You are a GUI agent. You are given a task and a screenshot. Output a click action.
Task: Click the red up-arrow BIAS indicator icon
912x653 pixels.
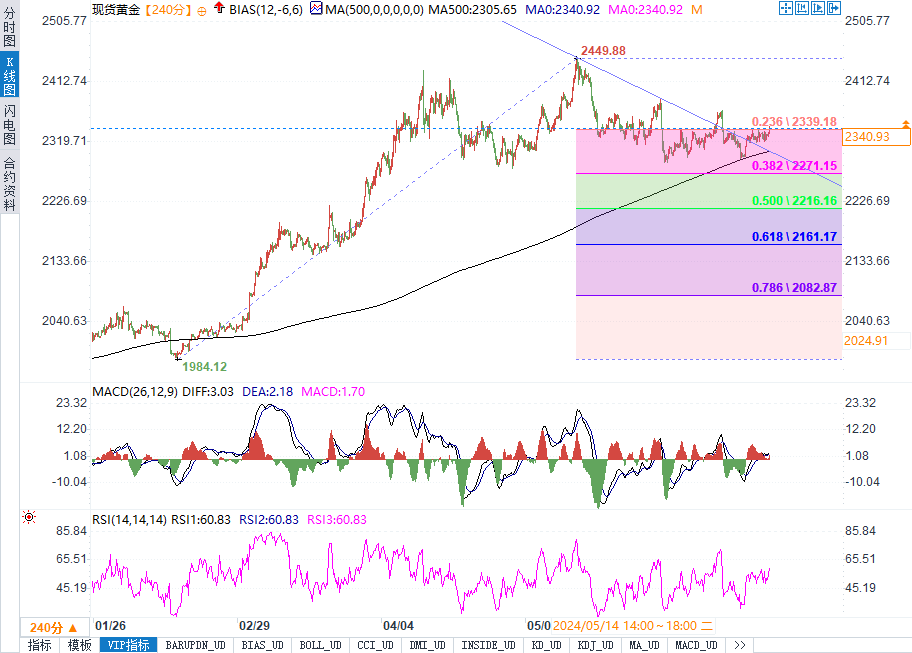[x=218, y=9]
